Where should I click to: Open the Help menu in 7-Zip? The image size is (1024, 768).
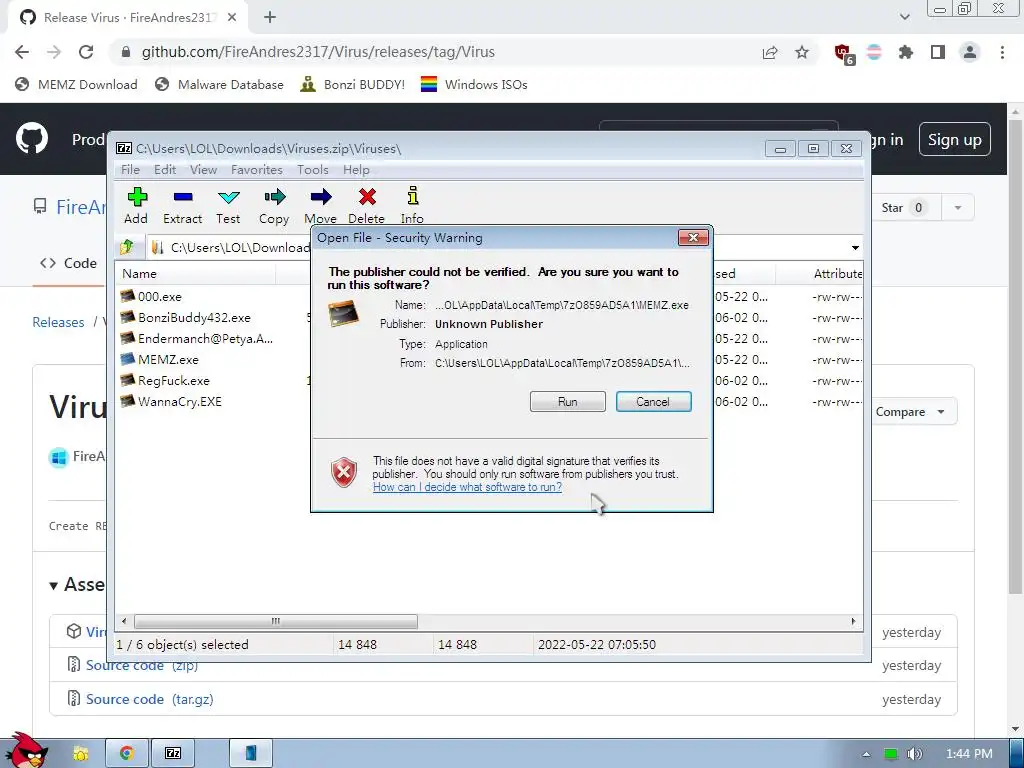(356, 169)
